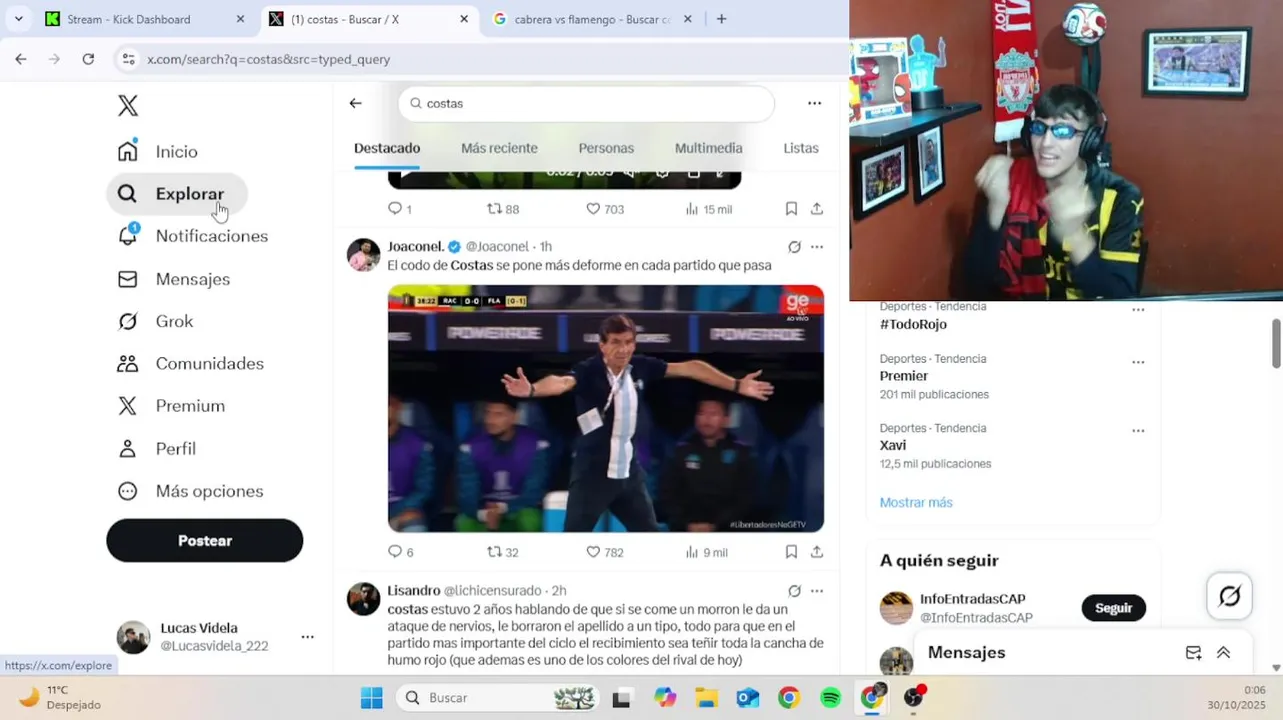Reply to the post with 1 comment
Screen dimensions: 1283x720
click(399, 209)
